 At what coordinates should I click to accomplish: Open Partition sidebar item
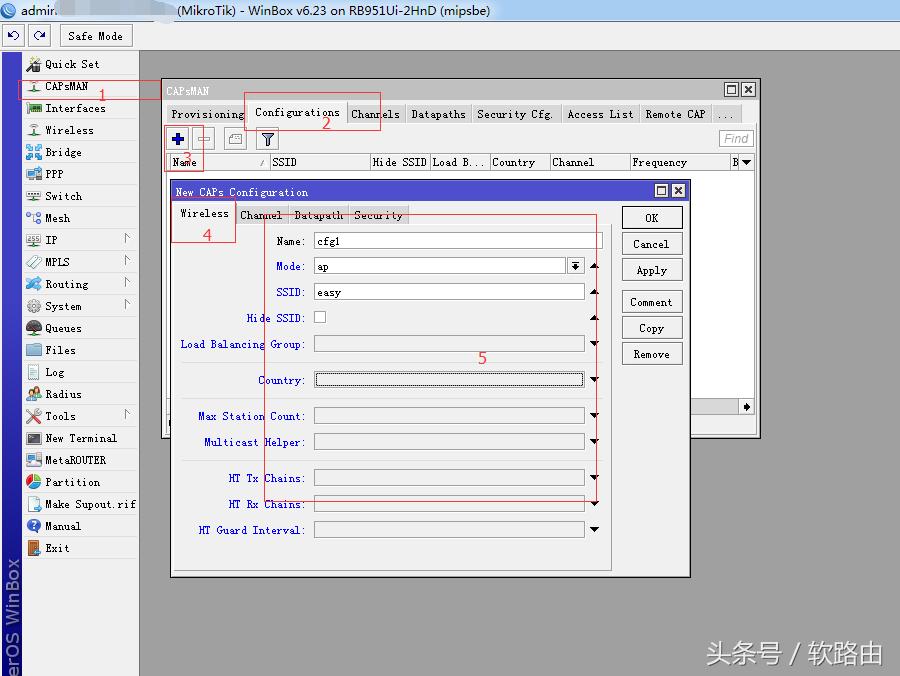[x=81, y=482]
